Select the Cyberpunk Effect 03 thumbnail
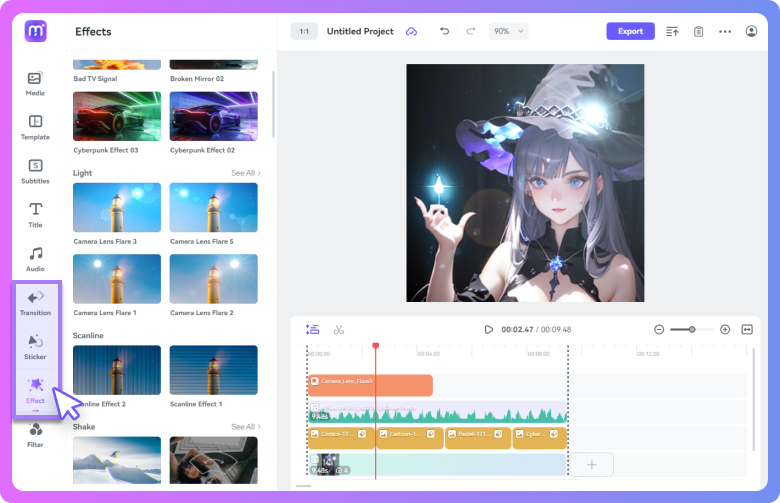780x503 pixels. [x=117, y=115]
